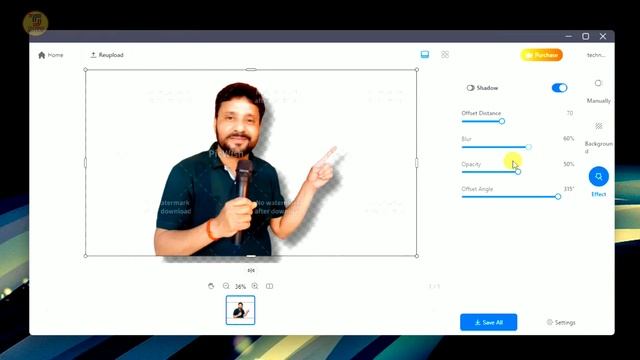
Task: Click the flip horizontal icon below canvas
Action: coord(251,270)
